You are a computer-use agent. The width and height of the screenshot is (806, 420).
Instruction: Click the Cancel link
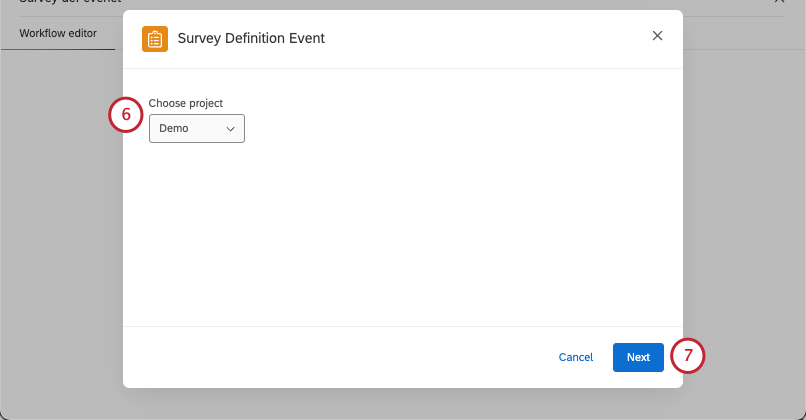[576, 357]
